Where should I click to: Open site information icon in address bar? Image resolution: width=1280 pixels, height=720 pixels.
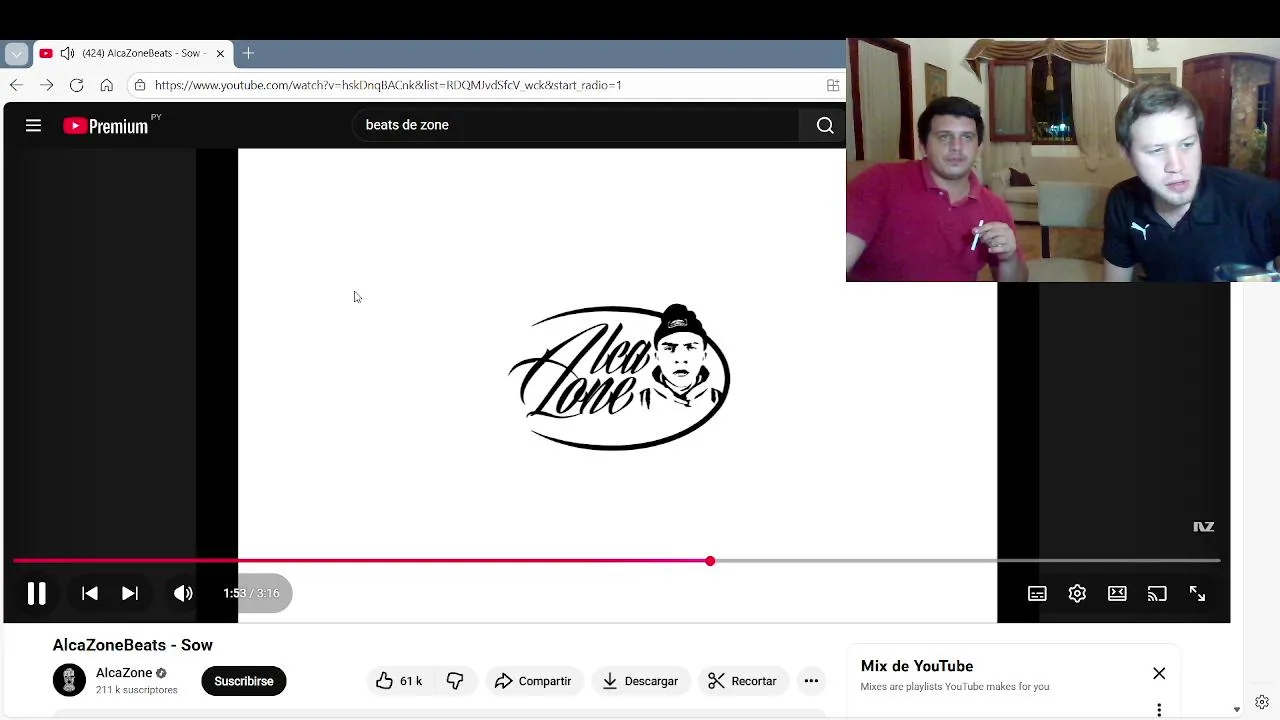tap(140, 85)
